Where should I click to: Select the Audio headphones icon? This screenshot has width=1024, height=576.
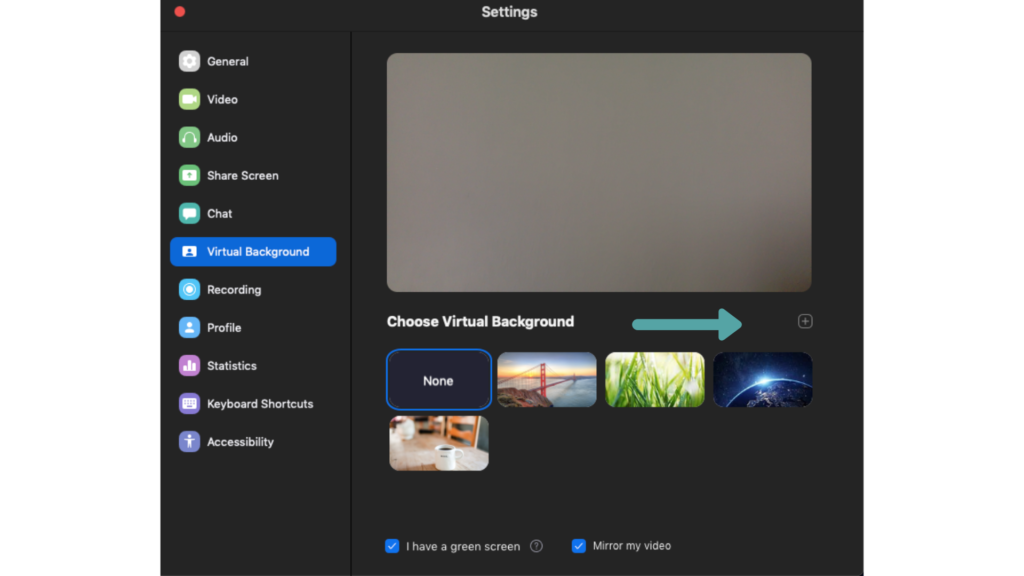click(x=189, y=137)
